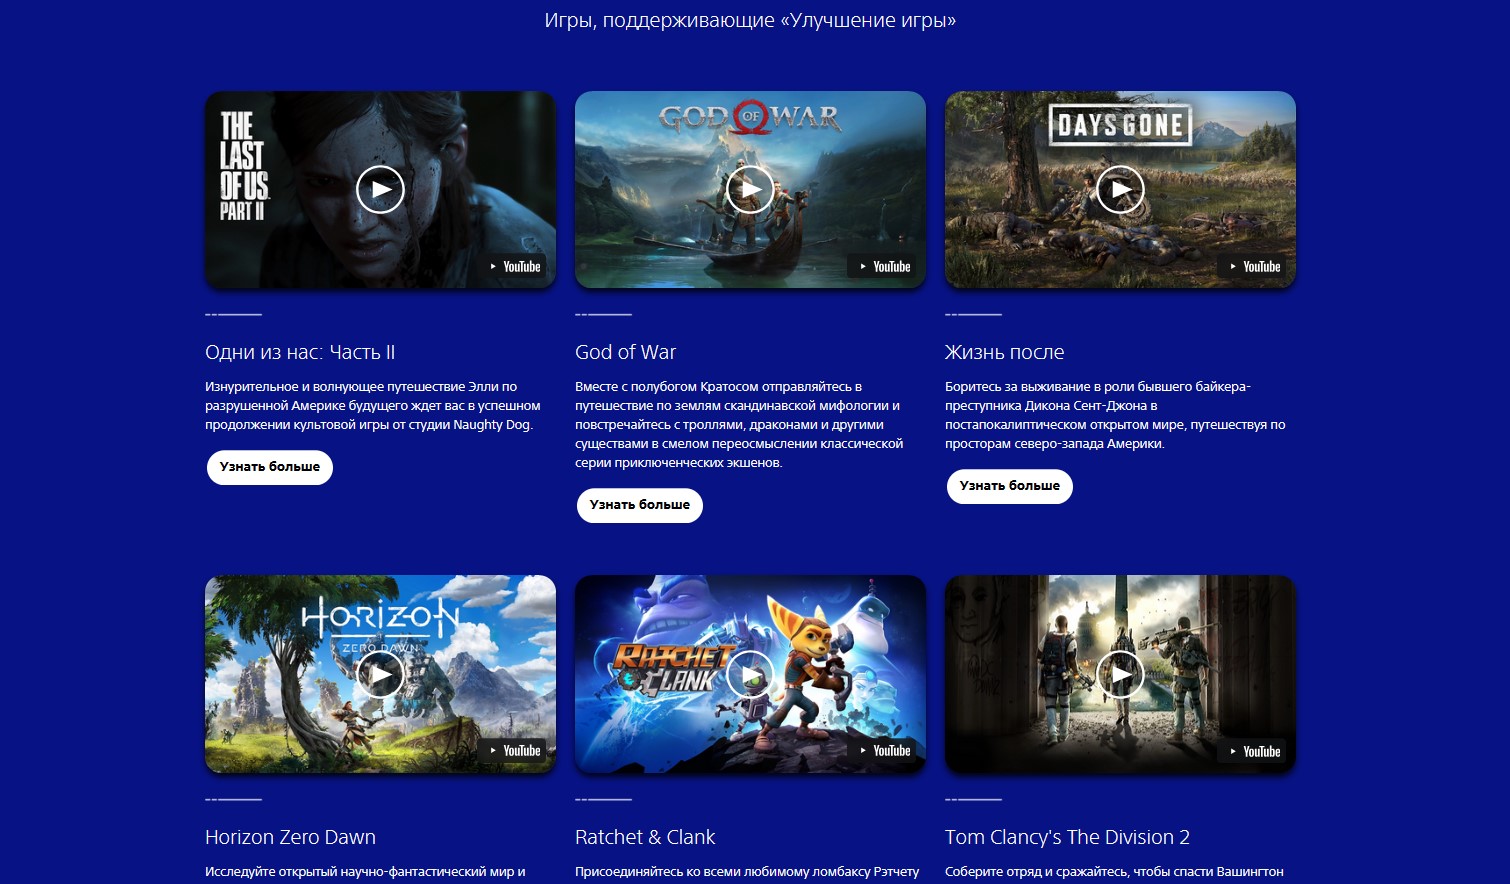Play The Division 2 video
Screen dimensions: 1510x884
point(1120,675)
